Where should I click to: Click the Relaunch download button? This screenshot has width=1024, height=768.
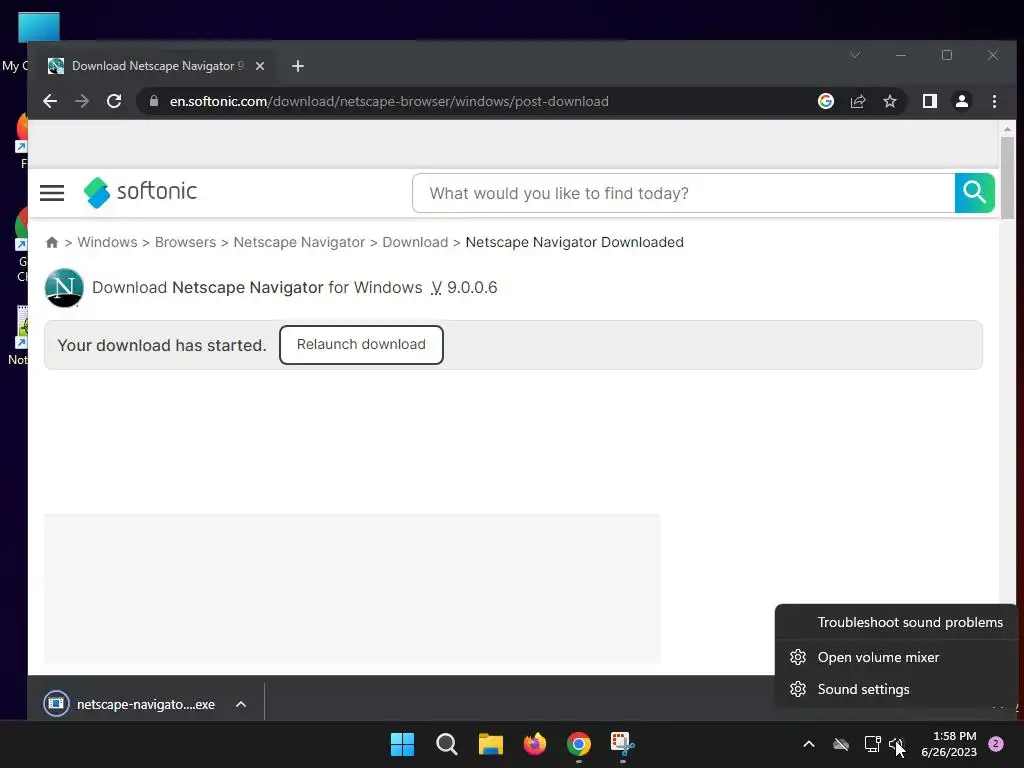tap(361, 345)
